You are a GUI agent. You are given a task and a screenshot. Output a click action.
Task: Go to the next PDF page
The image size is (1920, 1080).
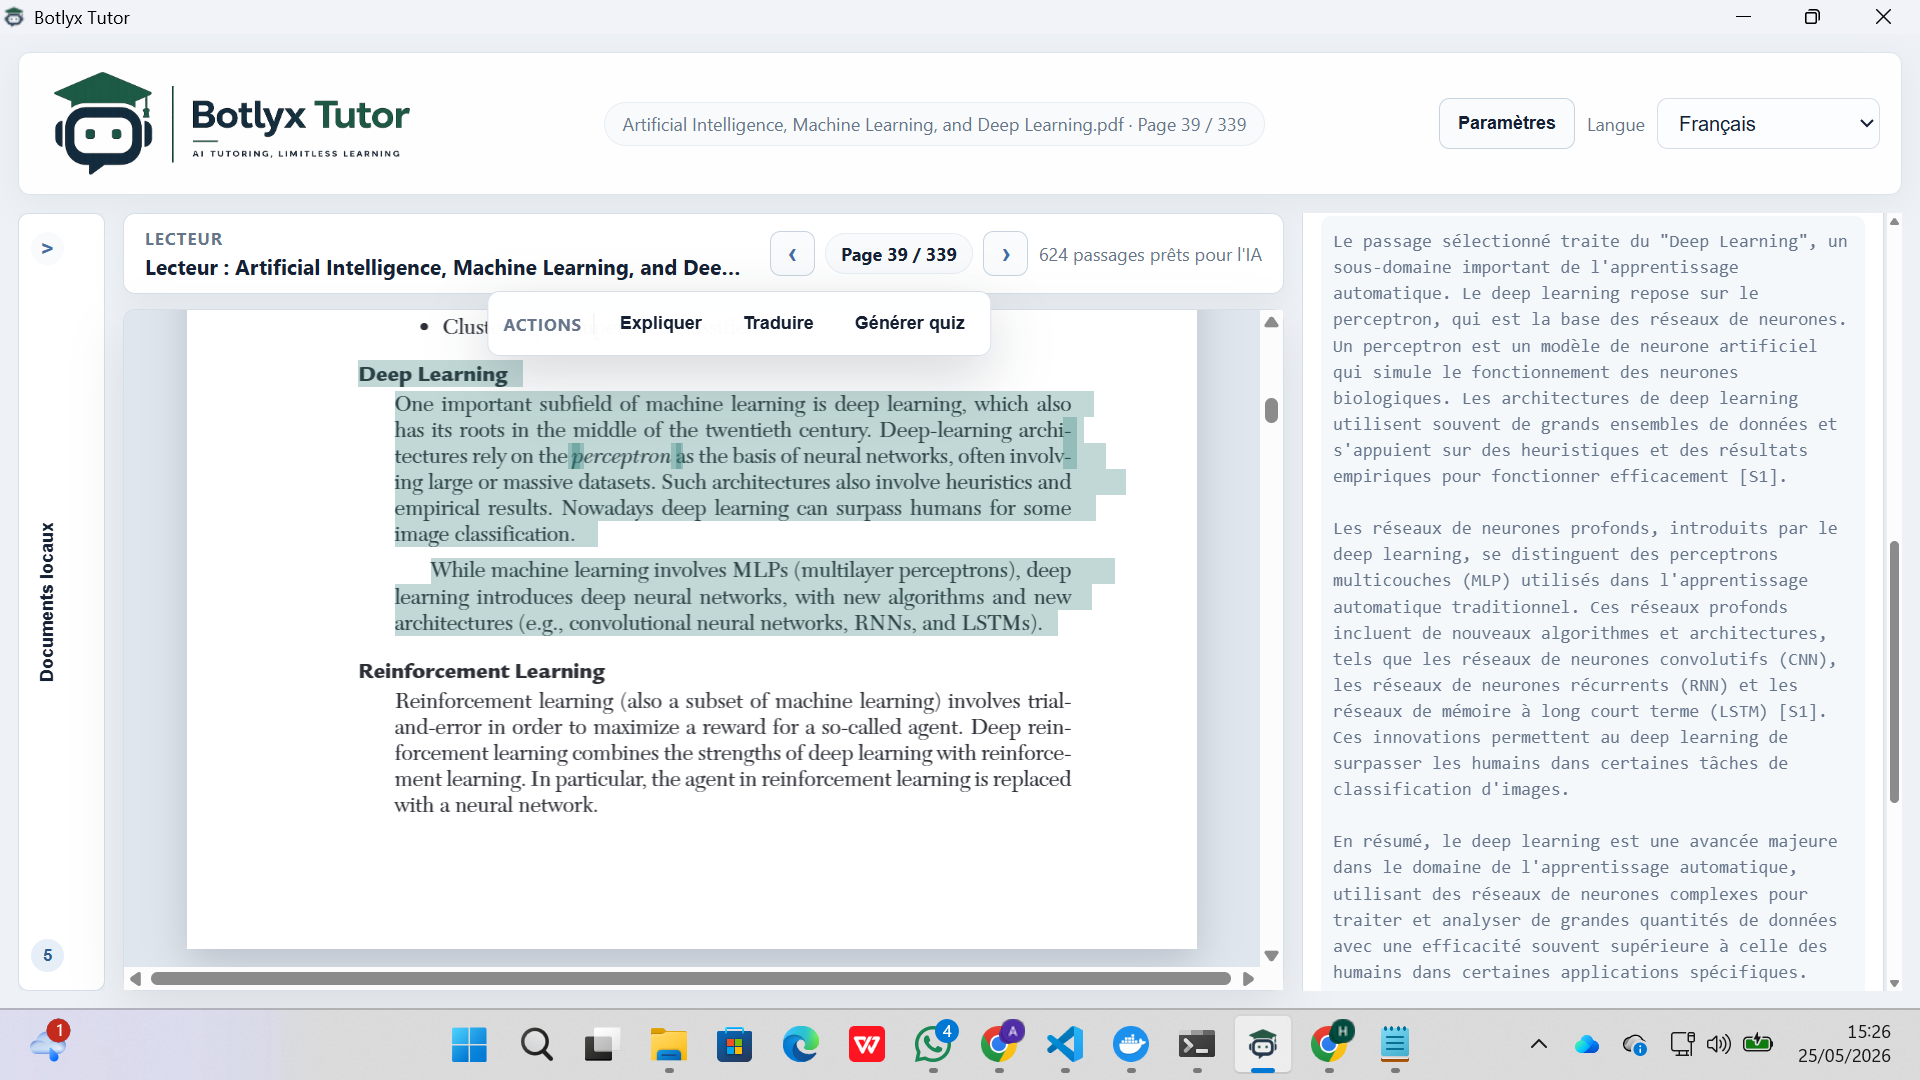click(1005, 254)
